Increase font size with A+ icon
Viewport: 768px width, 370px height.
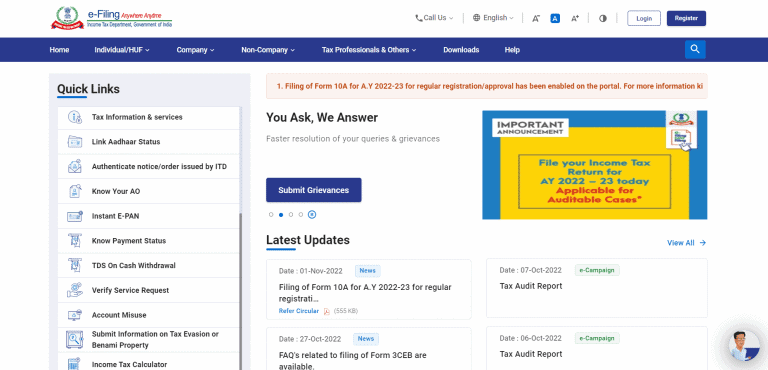[575, 18]
